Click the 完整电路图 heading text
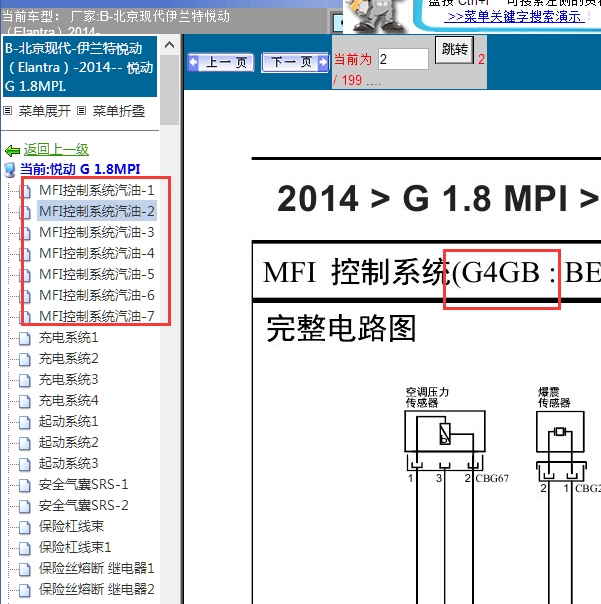 341,329
